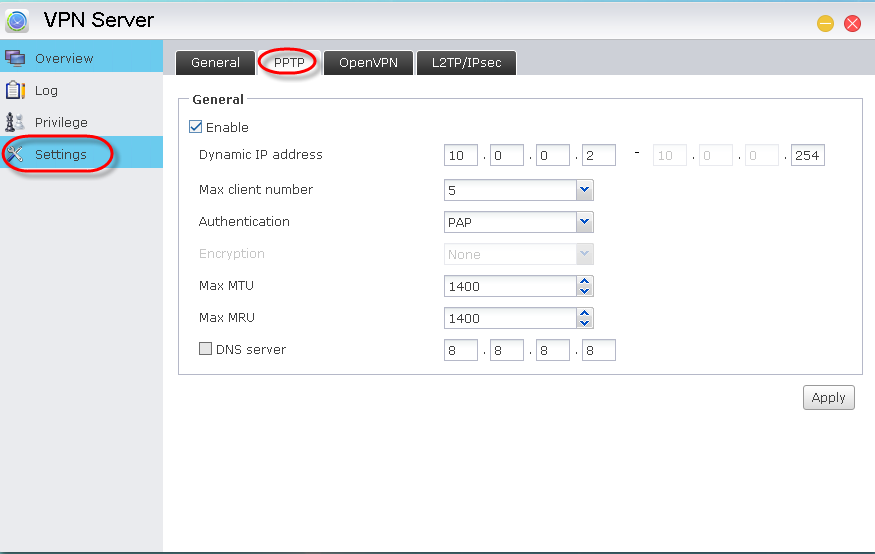875x554 pixels.
Task: Switch to the OpenVPN tab
Action: (x=368, y=62)
